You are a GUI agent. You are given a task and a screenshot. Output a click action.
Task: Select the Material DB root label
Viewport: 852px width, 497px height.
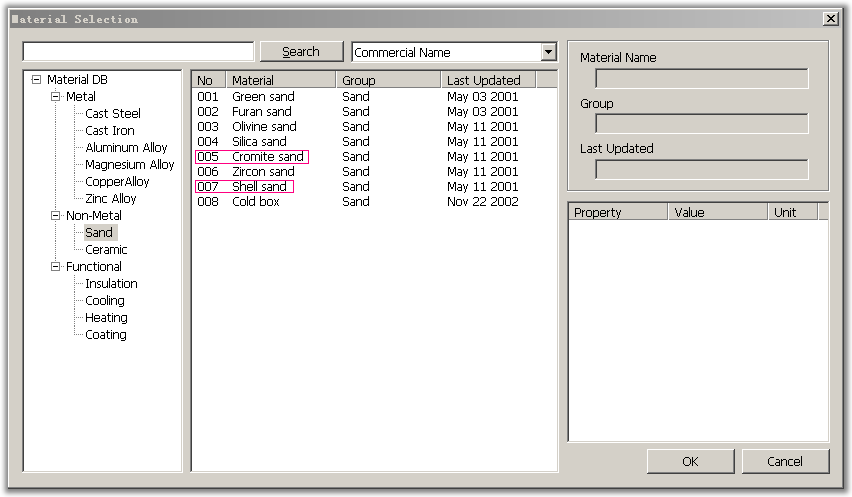(77, 80)
